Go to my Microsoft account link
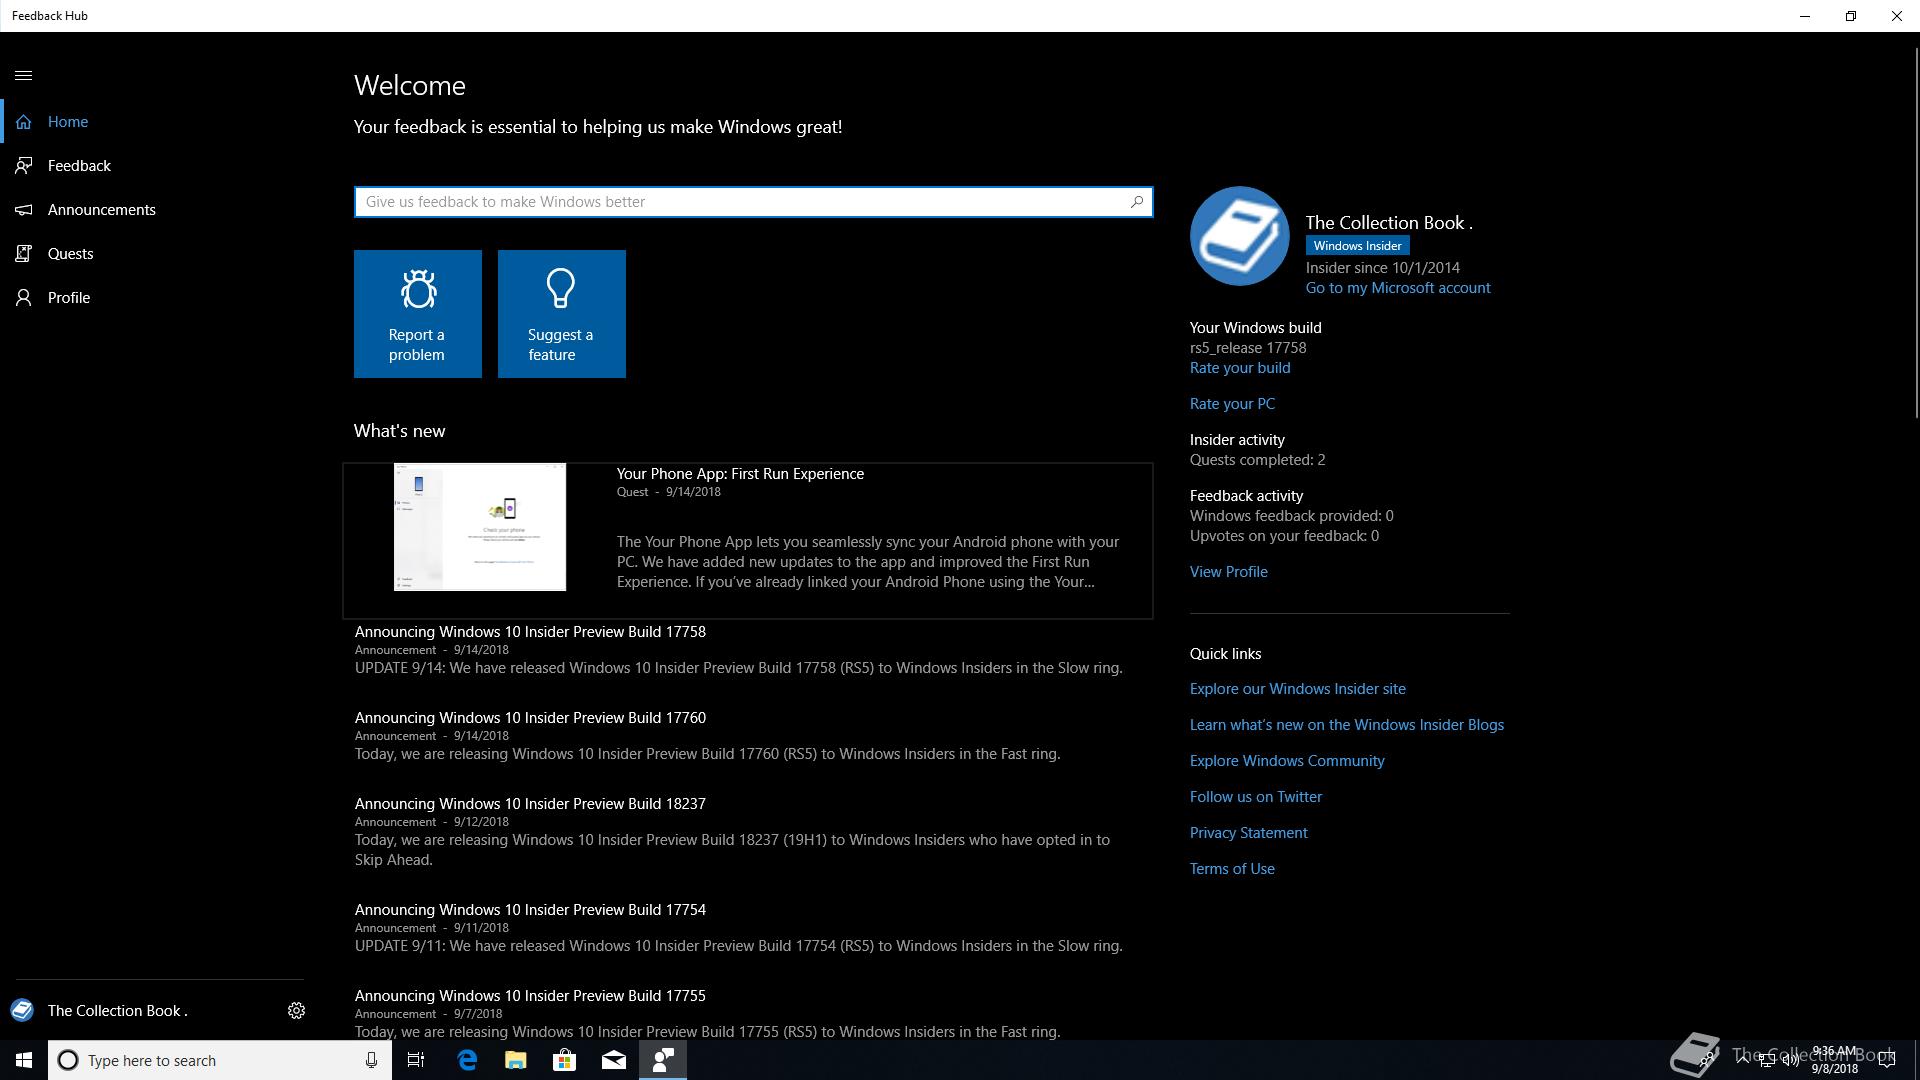This screenshot has width=1920, height=1080. (x=1398, y=288)
